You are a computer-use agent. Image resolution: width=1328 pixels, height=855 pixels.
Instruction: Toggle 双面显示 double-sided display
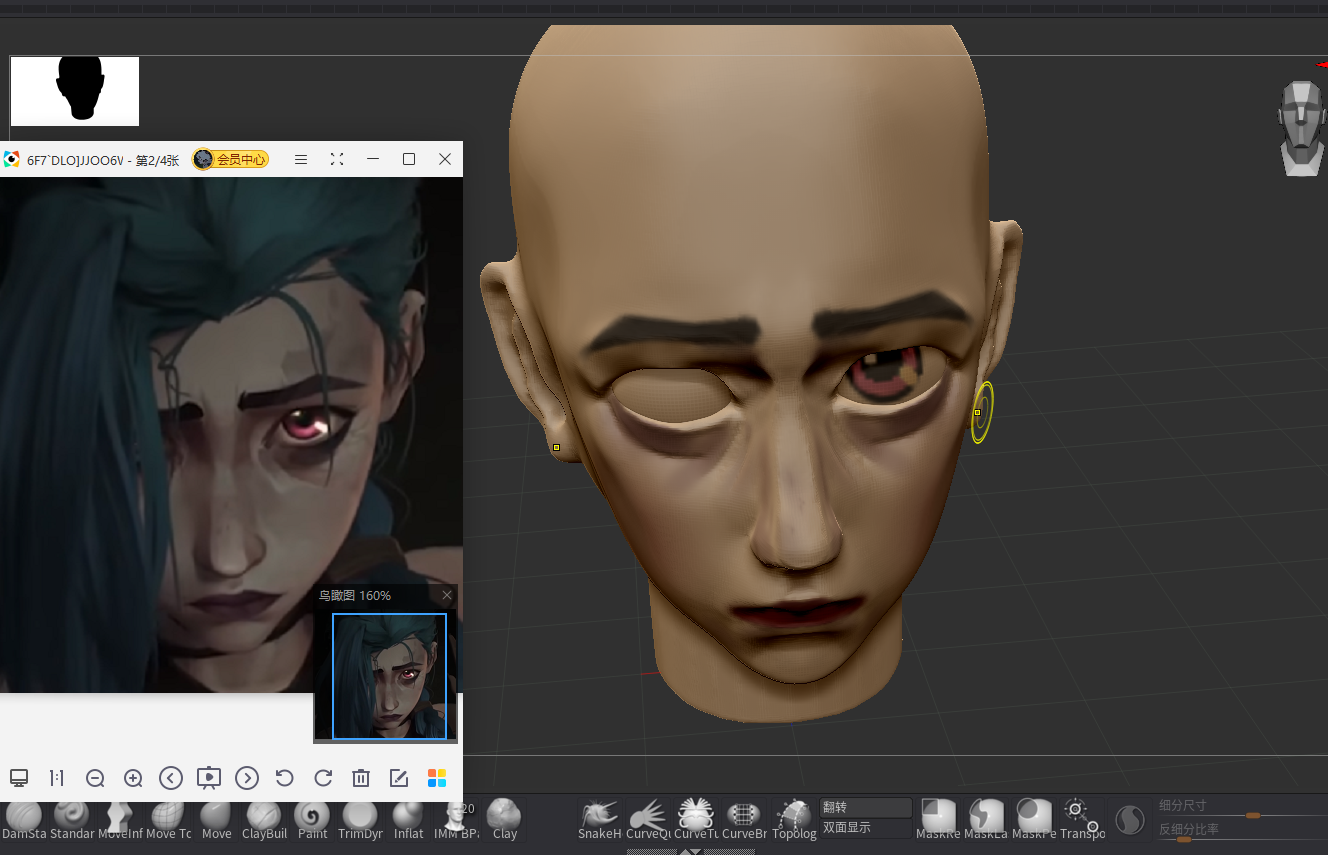(866, 828)
